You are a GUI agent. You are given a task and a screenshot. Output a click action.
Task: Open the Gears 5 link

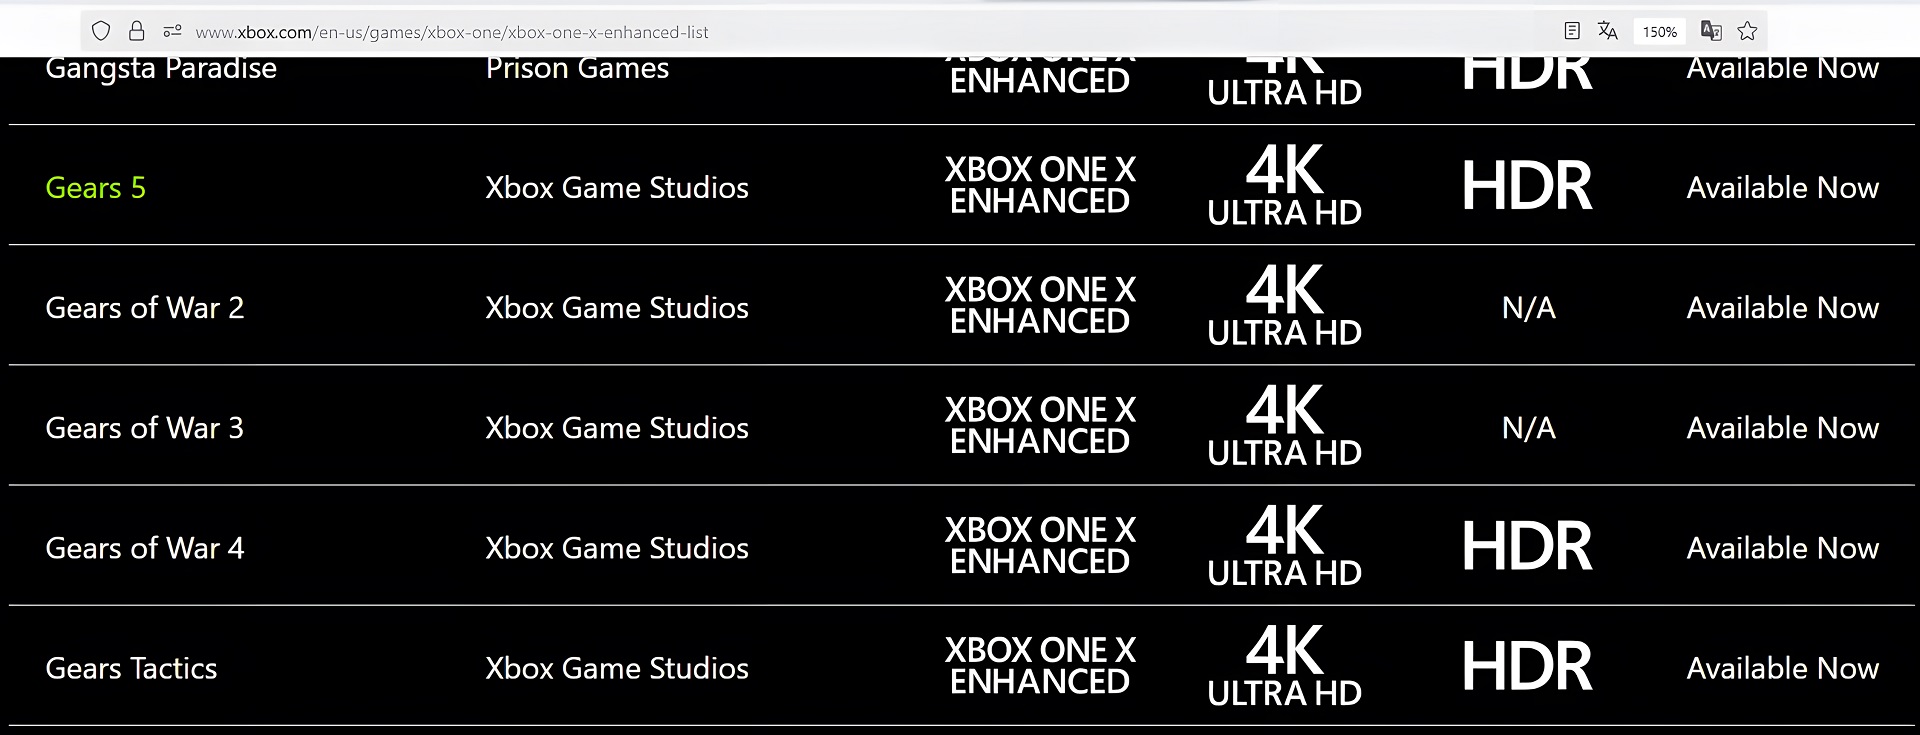(96, 188)
